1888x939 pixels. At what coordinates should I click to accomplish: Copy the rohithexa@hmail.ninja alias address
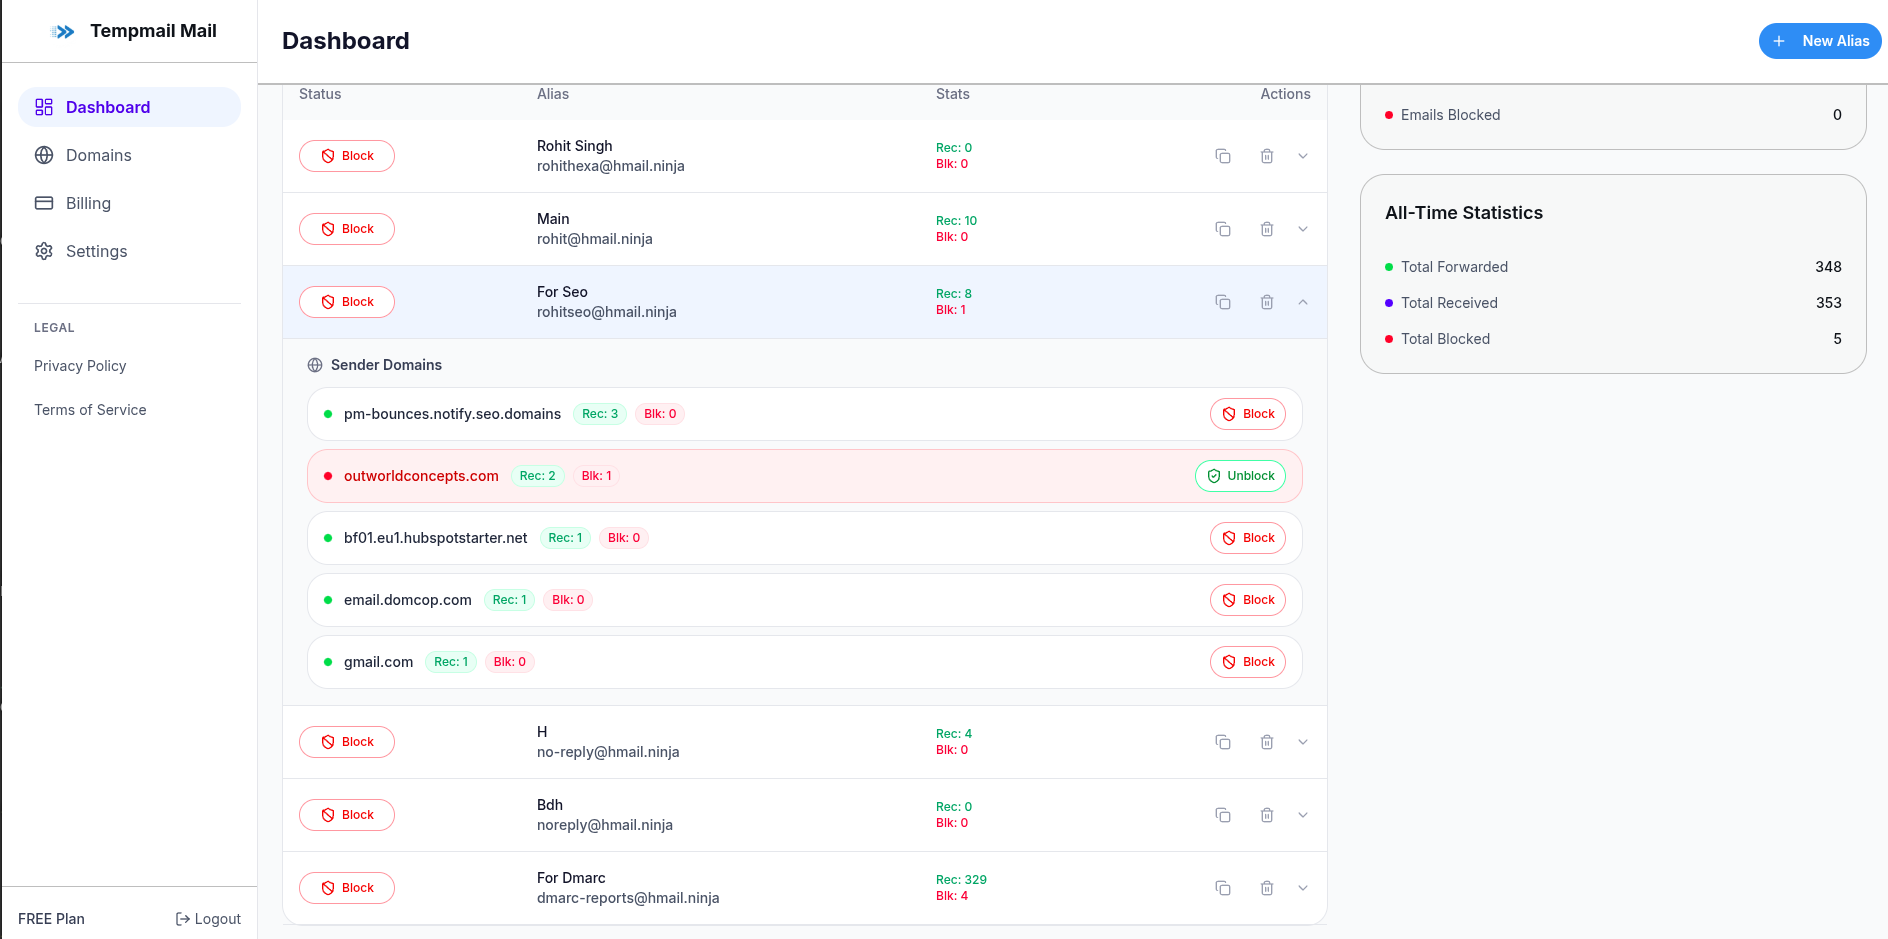click(x=1222, y=156)
